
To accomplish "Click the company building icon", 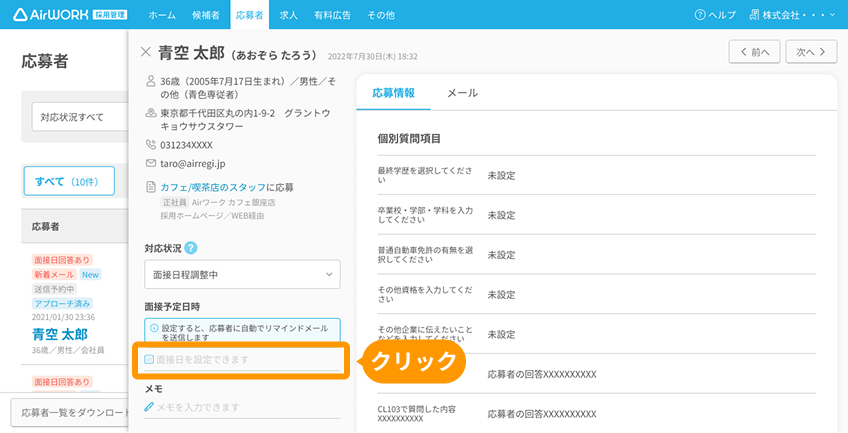I will (x=754, y=15).
